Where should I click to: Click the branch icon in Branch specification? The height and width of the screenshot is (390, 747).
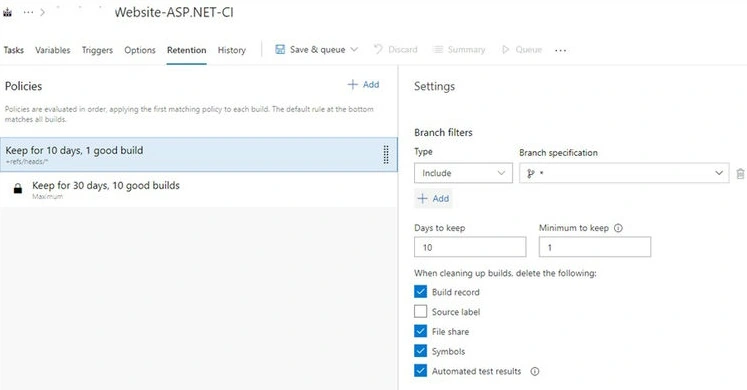(x=530, y=173)
